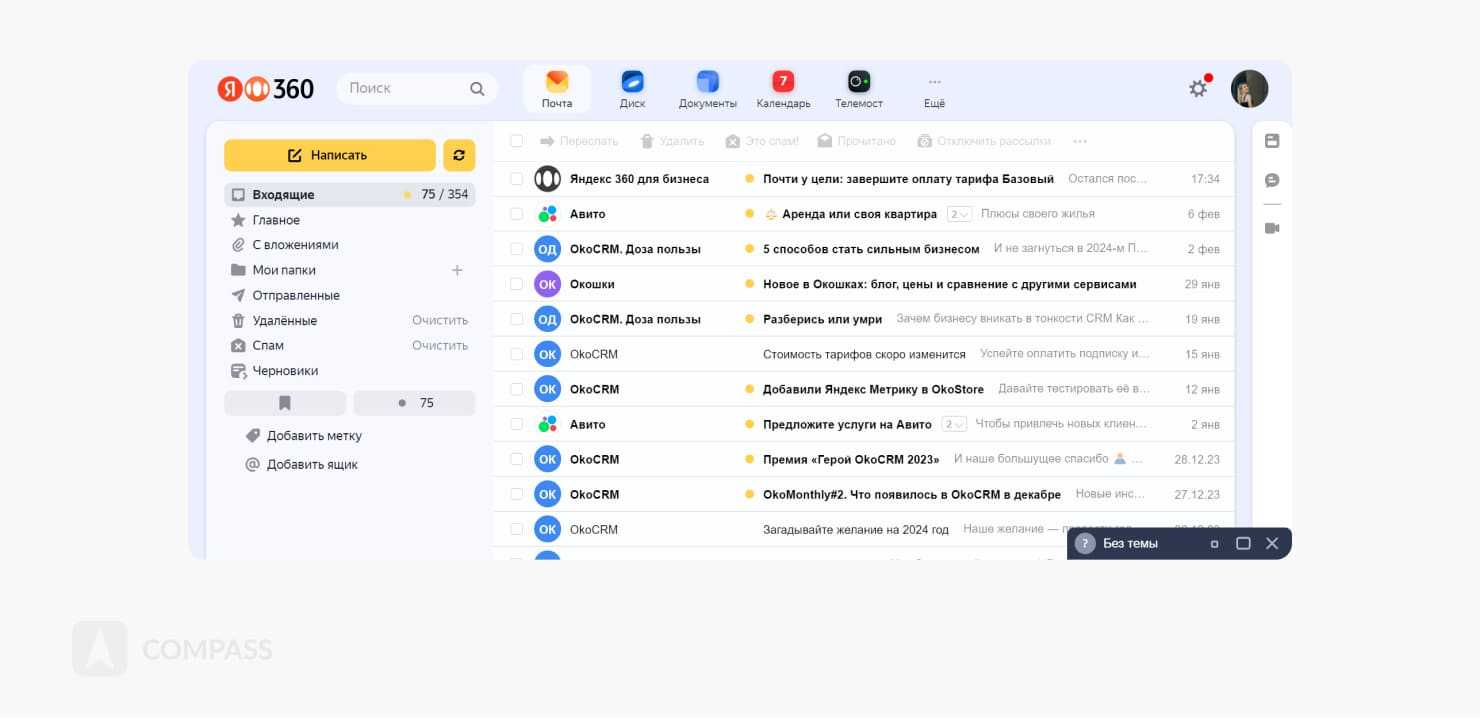Click the video camera icon in right sidebar
This screenshot has height=718, width=1480.
point(1272,228)
